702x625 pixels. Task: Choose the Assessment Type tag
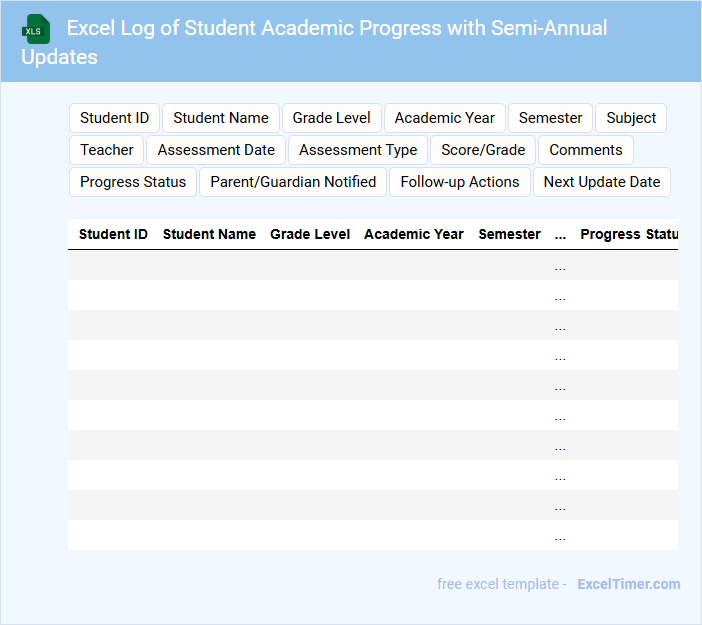(x=358, y=150)
